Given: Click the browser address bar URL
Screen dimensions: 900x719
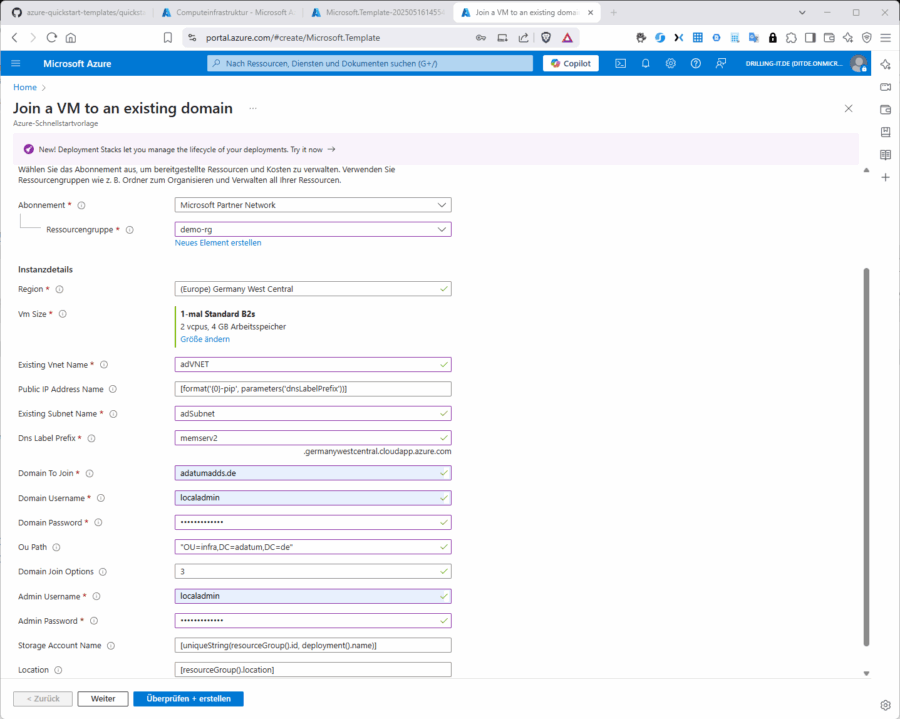Looking at the screenshot, I should click(x=293, y=37).
